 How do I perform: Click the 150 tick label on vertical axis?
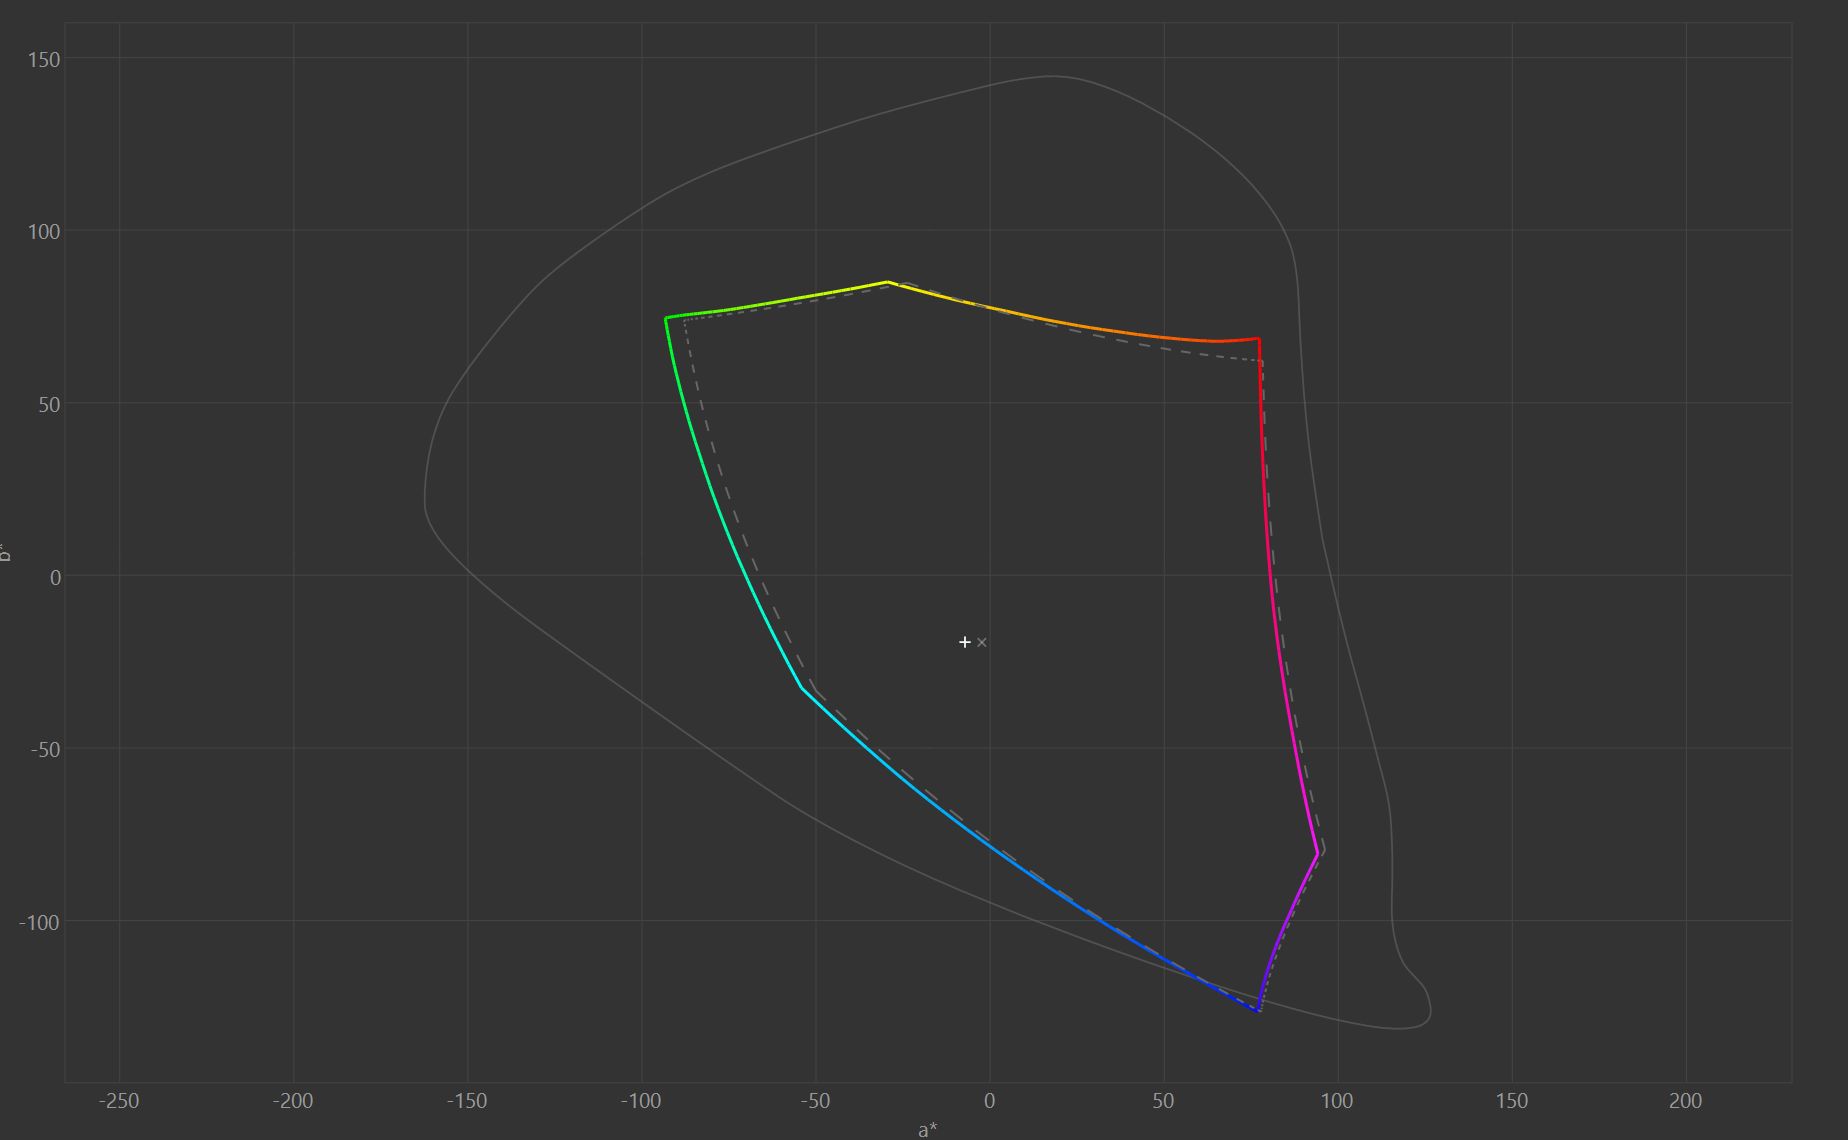click(44, 60)
